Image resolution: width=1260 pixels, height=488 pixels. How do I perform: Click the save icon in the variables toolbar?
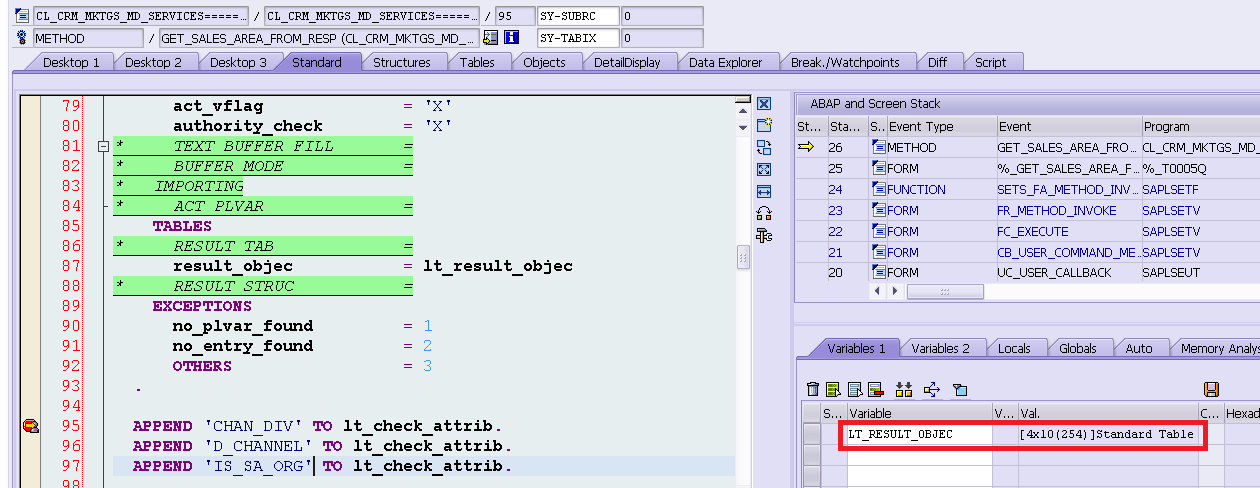tap(1211, 389)
